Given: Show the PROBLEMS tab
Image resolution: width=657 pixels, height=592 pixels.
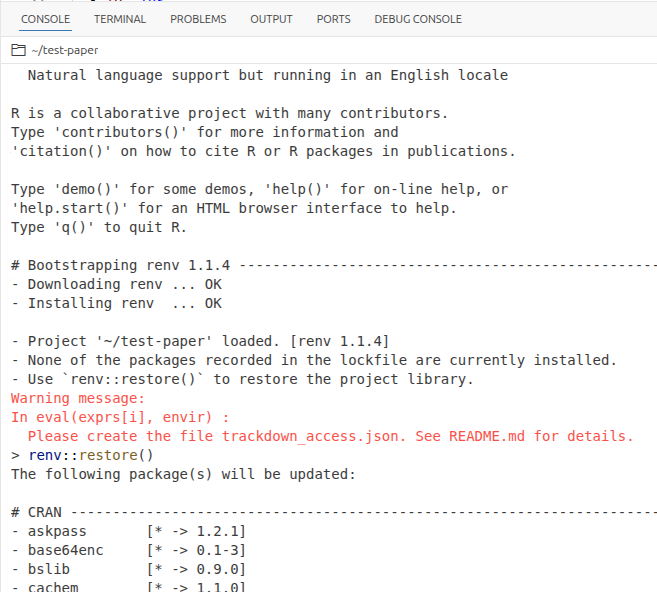Looking at the screenshot, I should click(198, 19).
